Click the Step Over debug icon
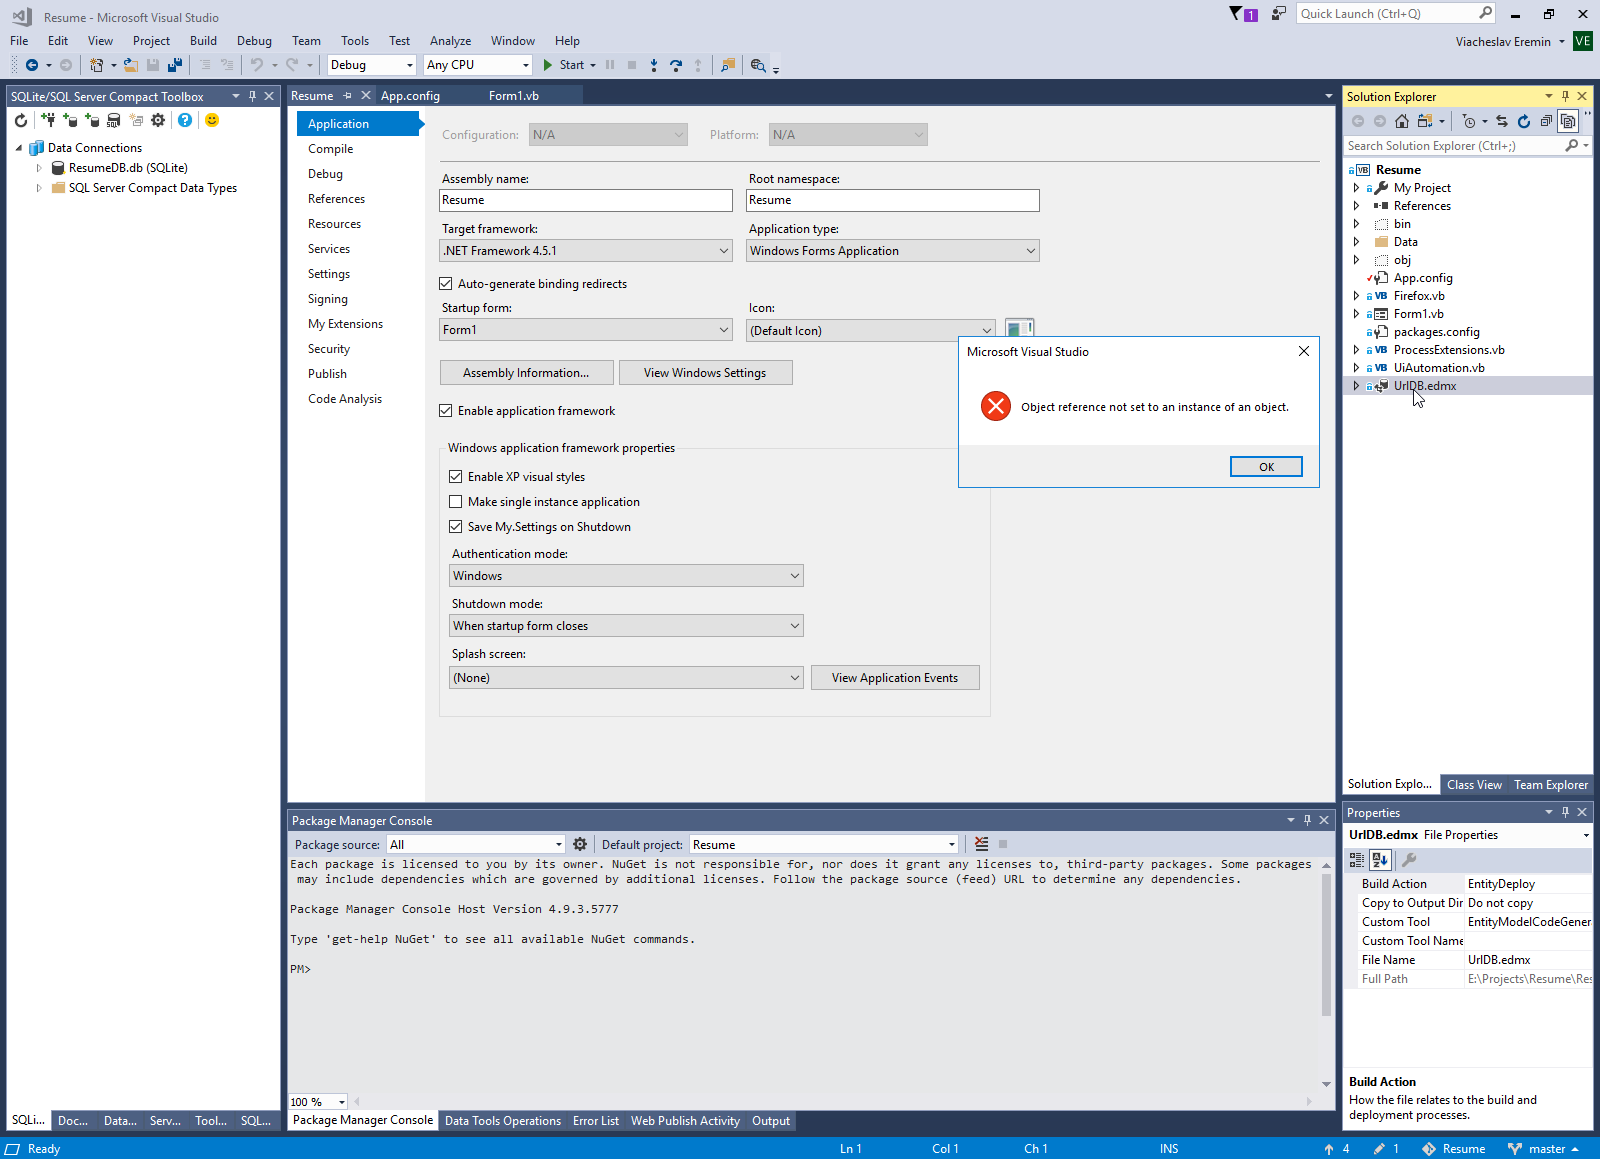Viewport: 1600px width, 1159px height. pyautogui.click(x=676, y=65)
